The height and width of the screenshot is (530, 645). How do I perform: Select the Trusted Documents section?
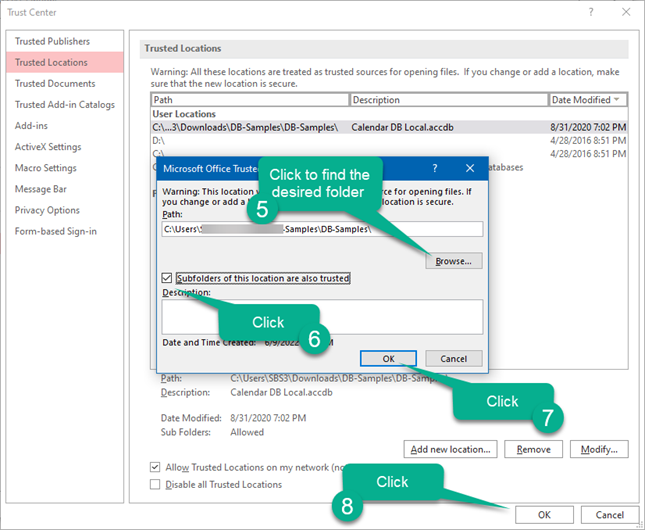click(55, 84)
